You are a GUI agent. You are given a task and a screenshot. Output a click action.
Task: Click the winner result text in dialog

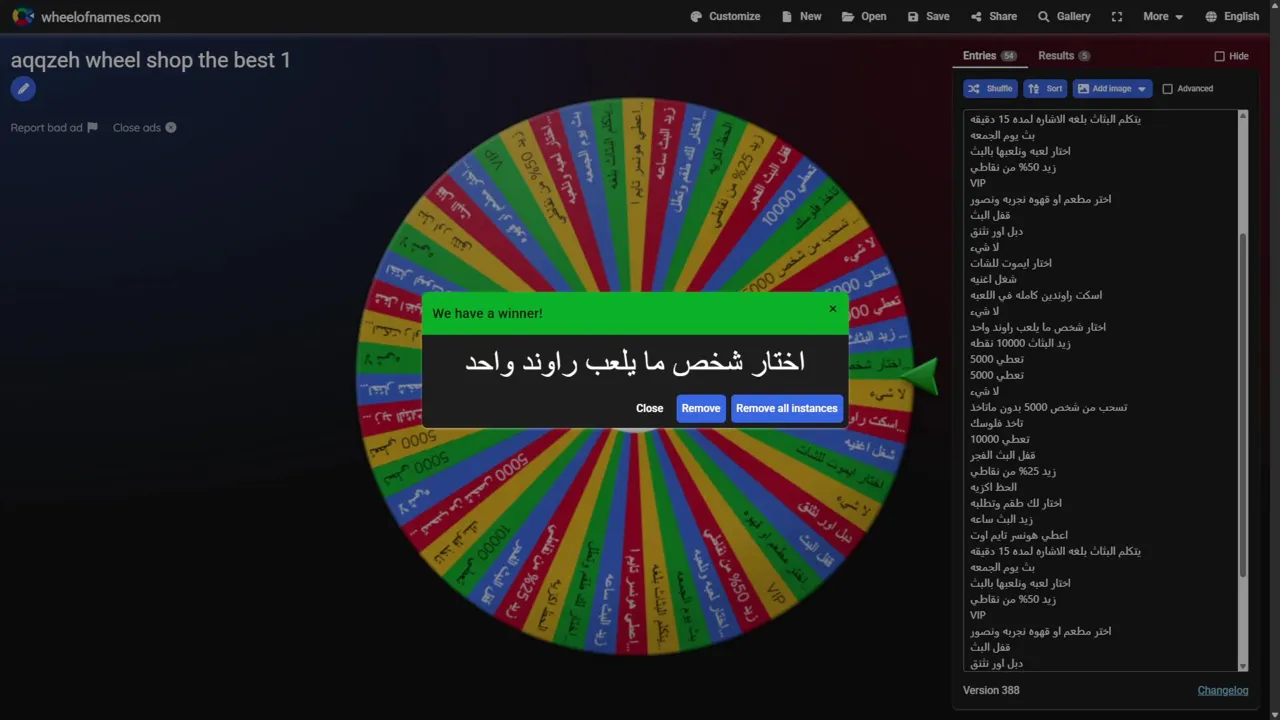pos(635,362)
